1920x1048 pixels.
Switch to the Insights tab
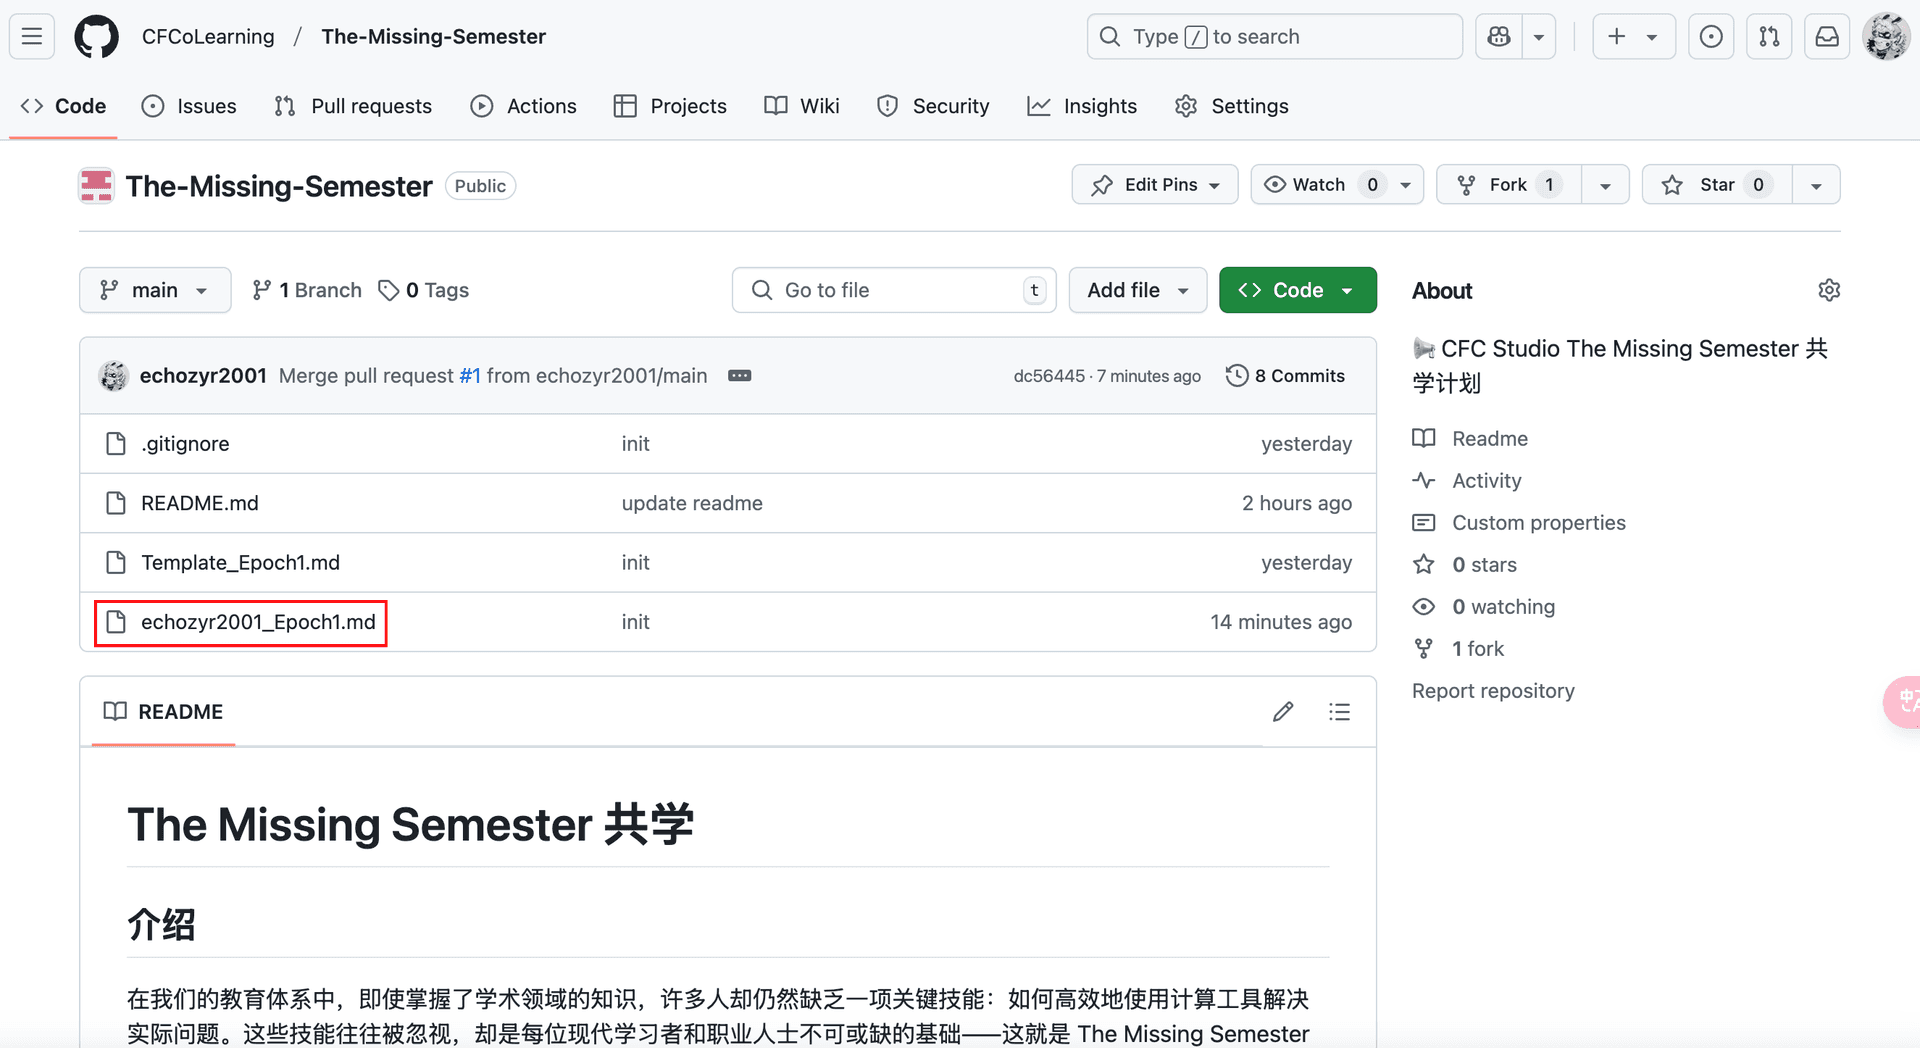1082,106
